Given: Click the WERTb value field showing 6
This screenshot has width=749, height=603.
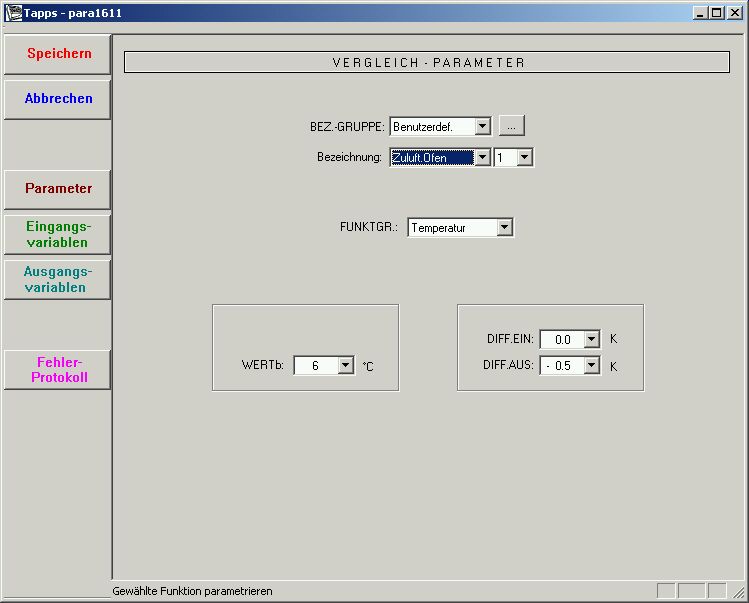Looking at the screenshot, I should [x=316, y=366].
